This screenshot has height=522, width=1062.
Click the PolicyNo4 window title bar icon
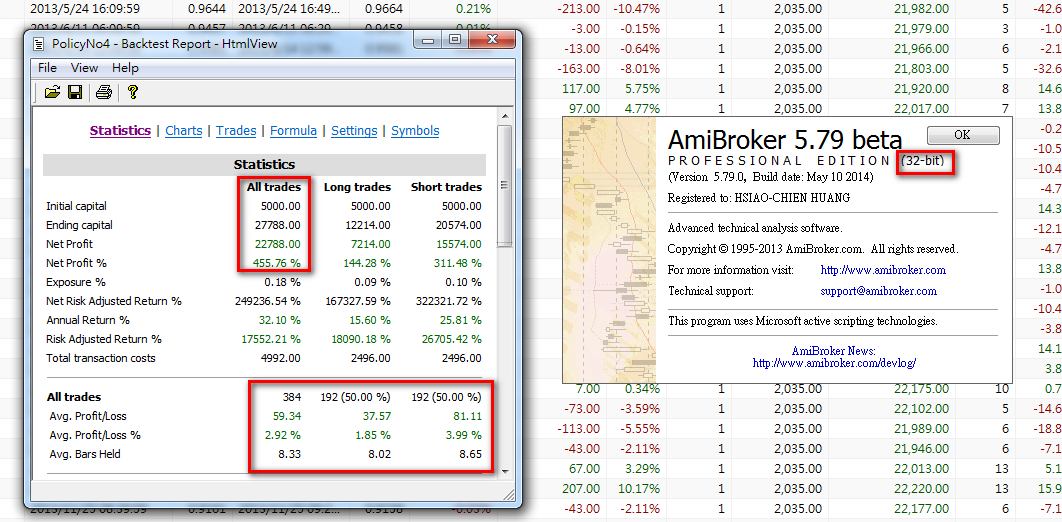click(37, 43)
